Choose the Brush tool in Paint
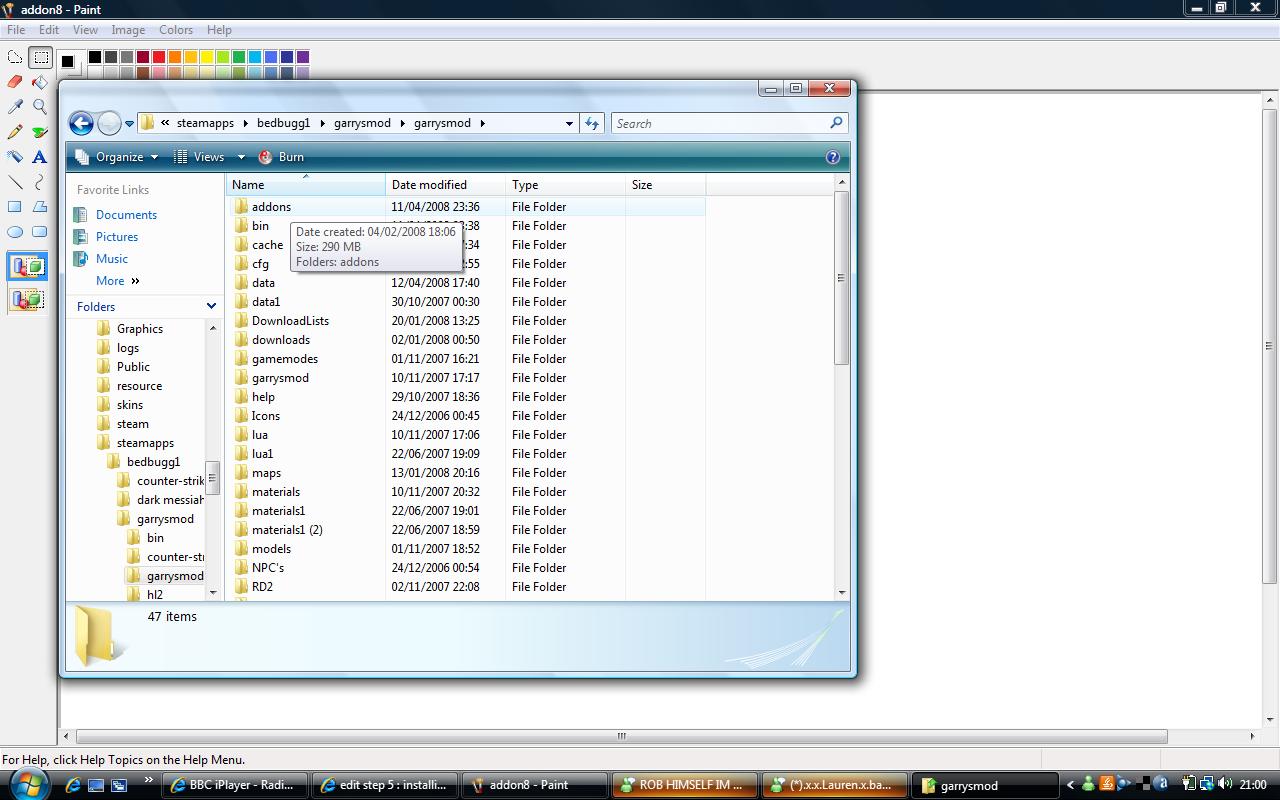 click(x=40, y=132)
